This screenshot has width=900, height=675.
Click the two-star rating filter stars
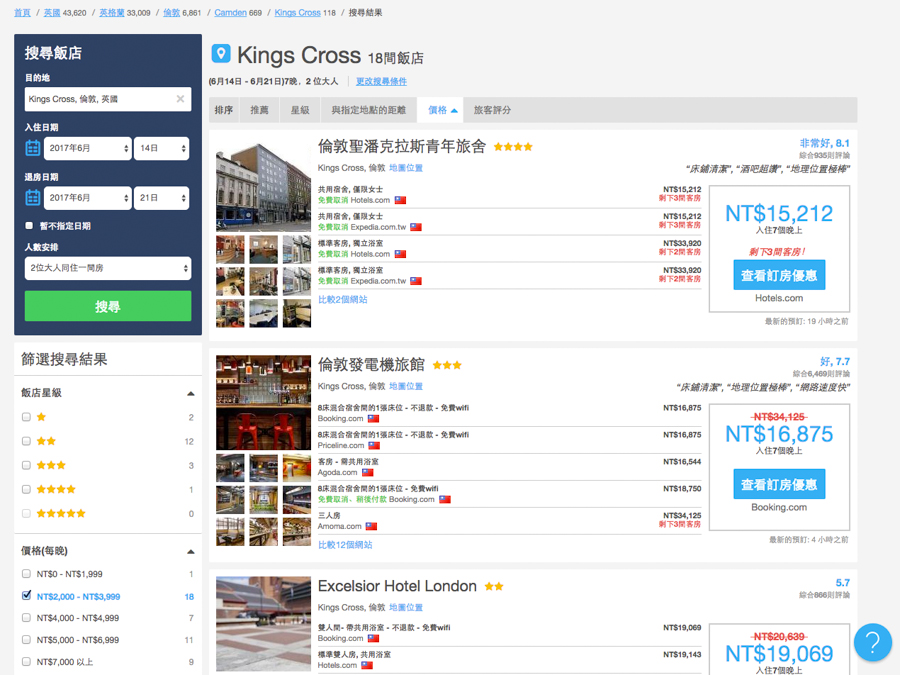pos(46,441)
